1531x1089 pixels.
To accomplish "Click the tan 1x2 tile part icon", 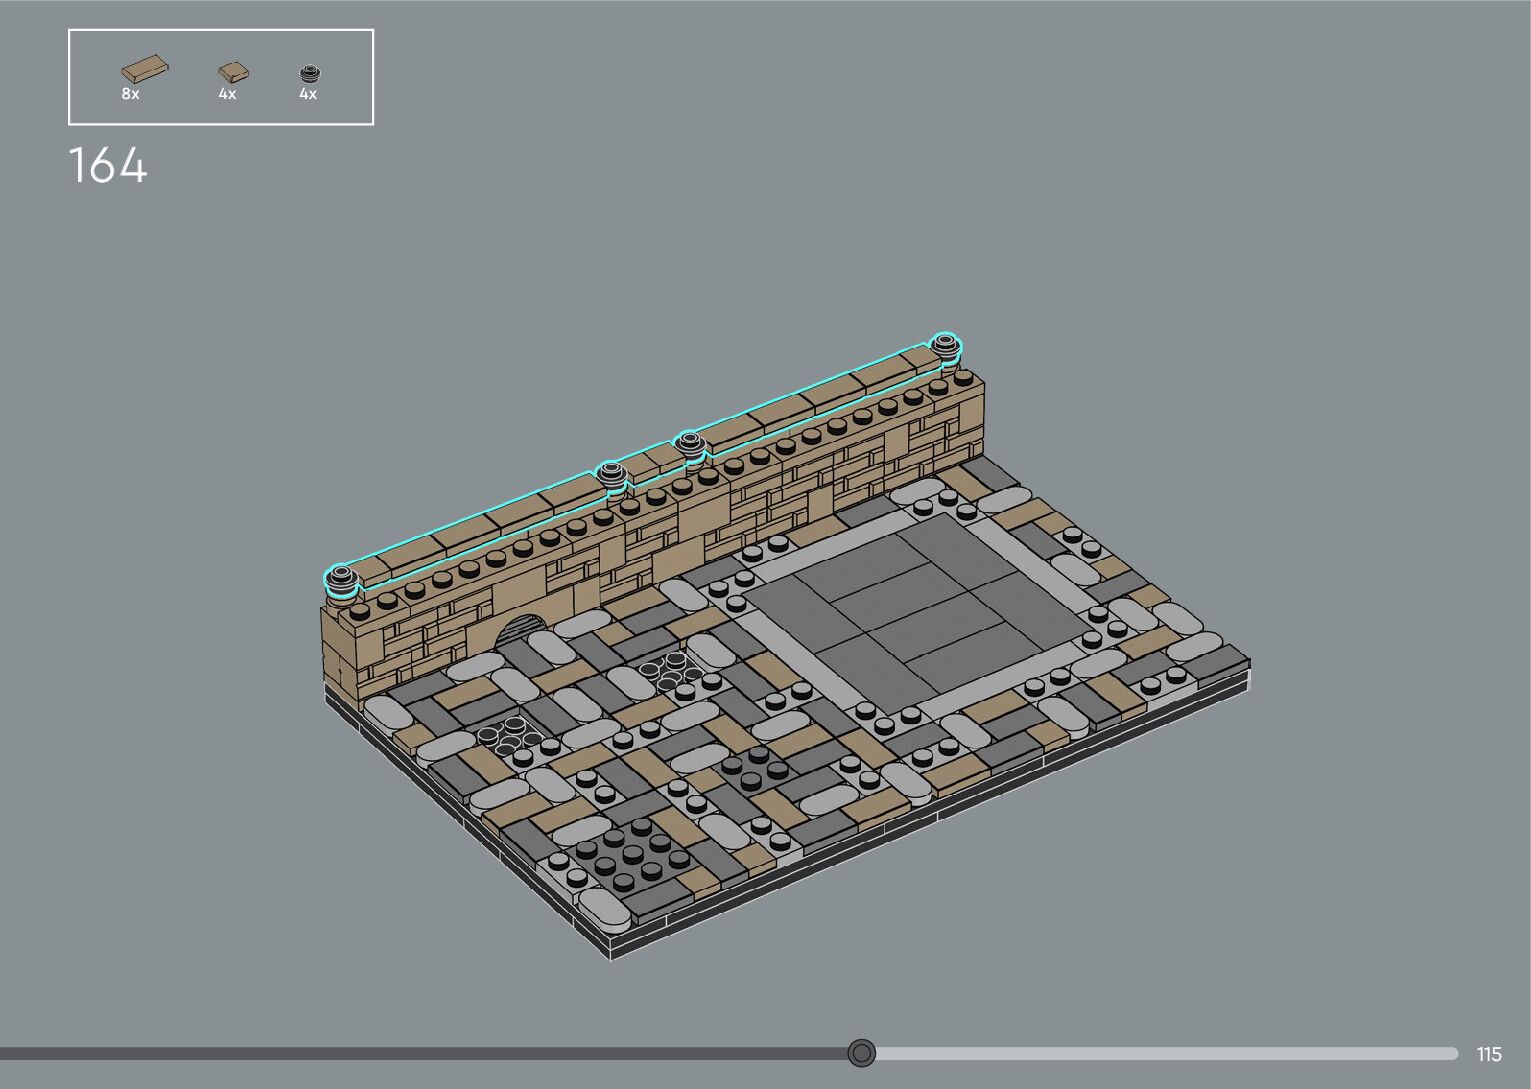I will pyautogui.click(x=145, y=69).
